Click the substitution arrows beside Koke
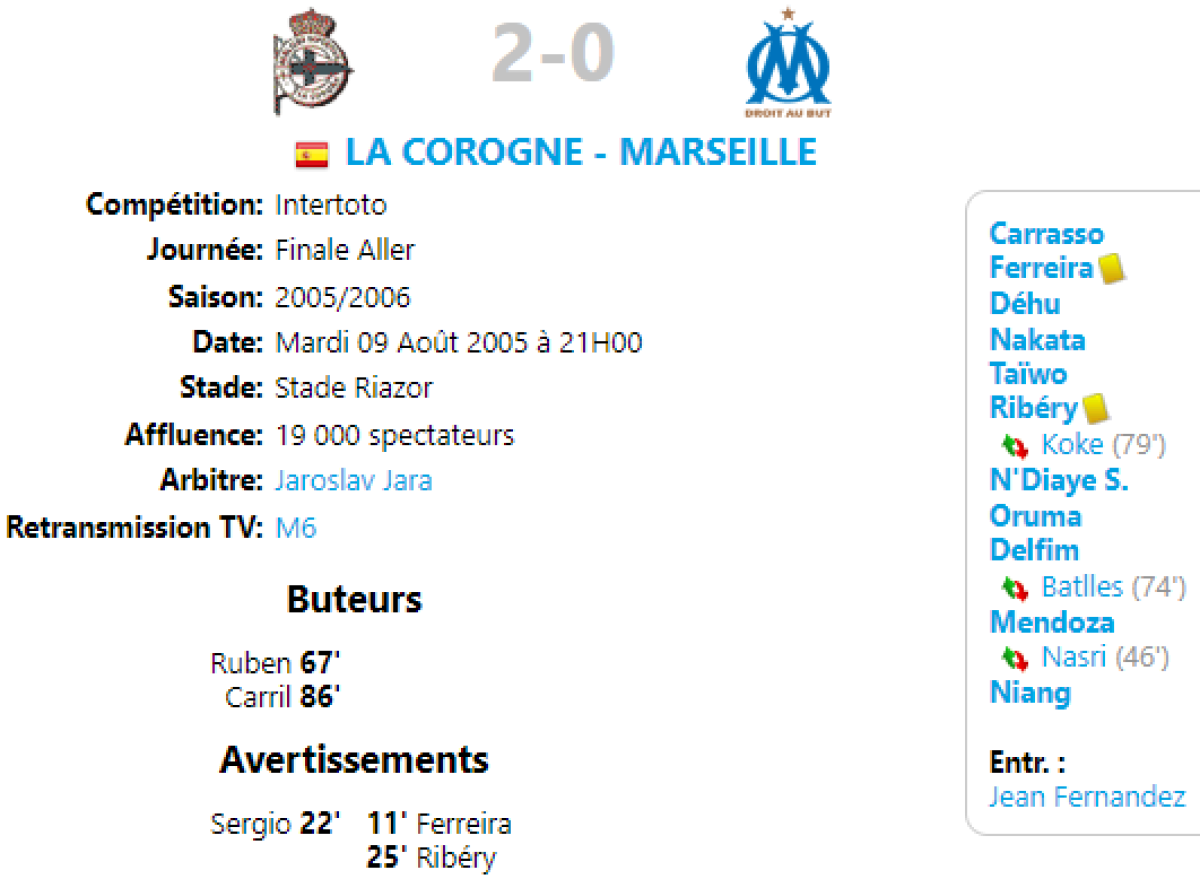 1015,446
